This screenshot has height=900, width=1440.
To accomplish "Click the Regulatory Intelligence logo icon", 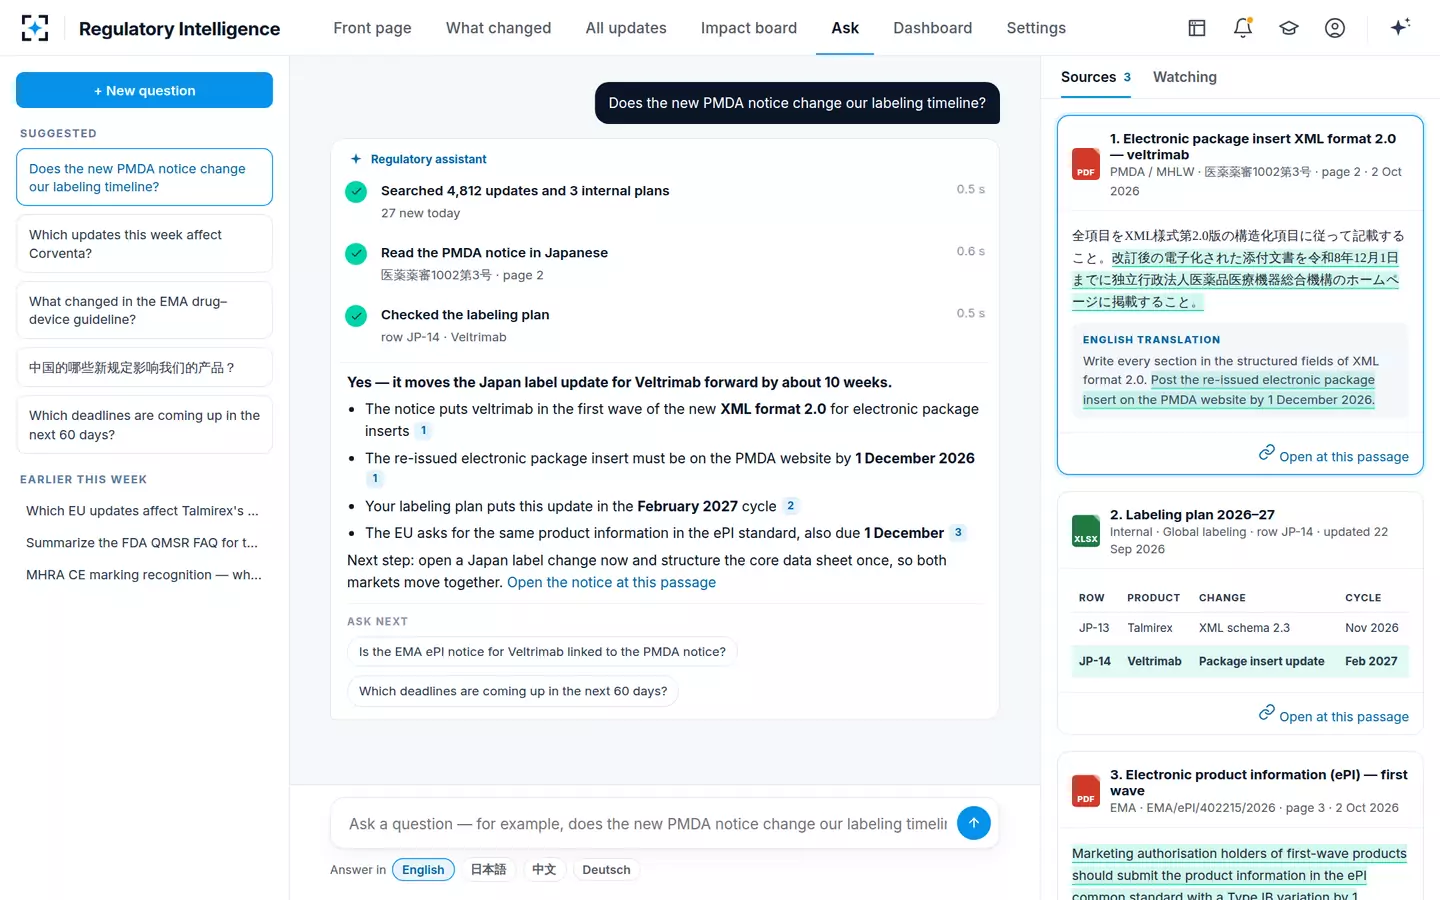I will point(35,28).
